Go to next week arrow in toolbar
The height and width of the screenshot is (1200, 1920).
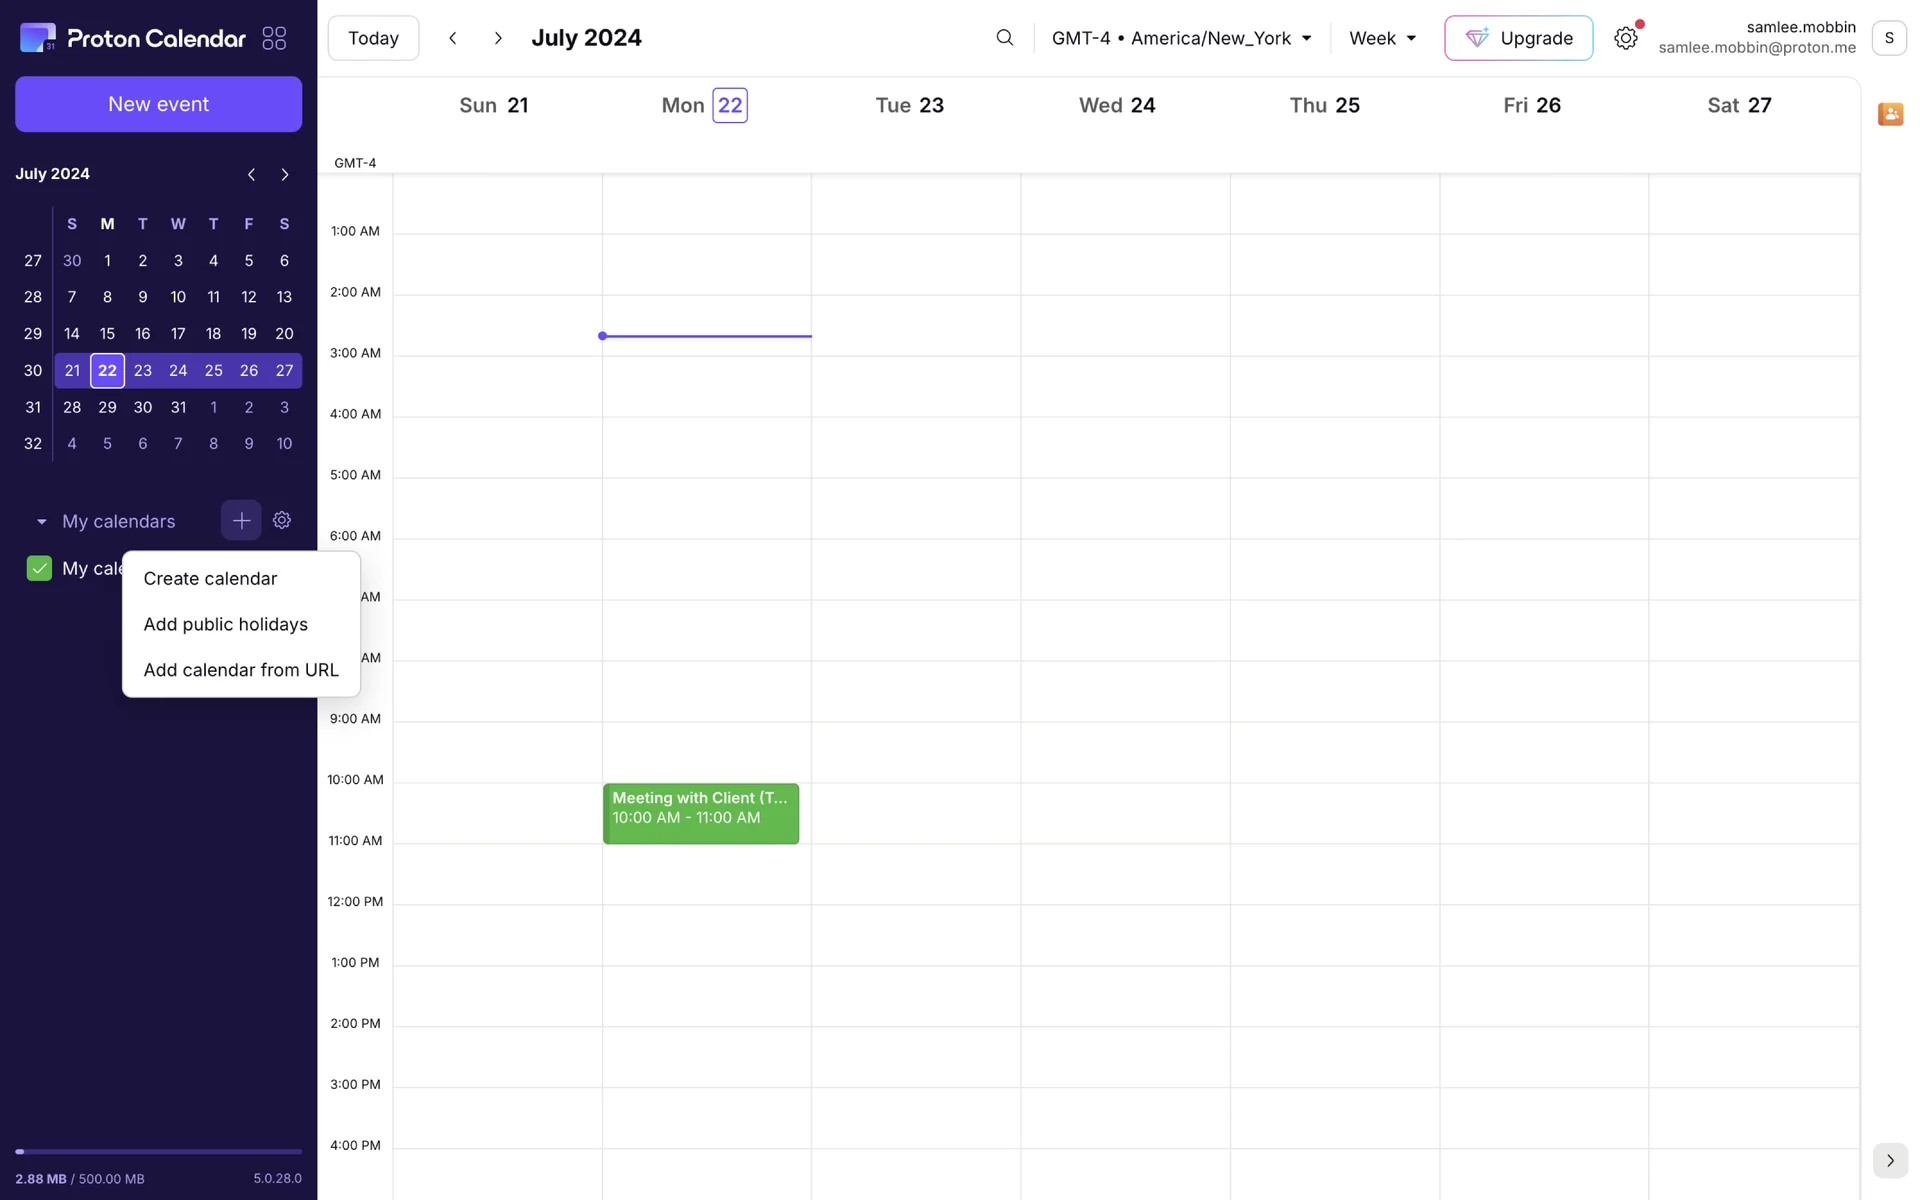(x=498, y=38)
